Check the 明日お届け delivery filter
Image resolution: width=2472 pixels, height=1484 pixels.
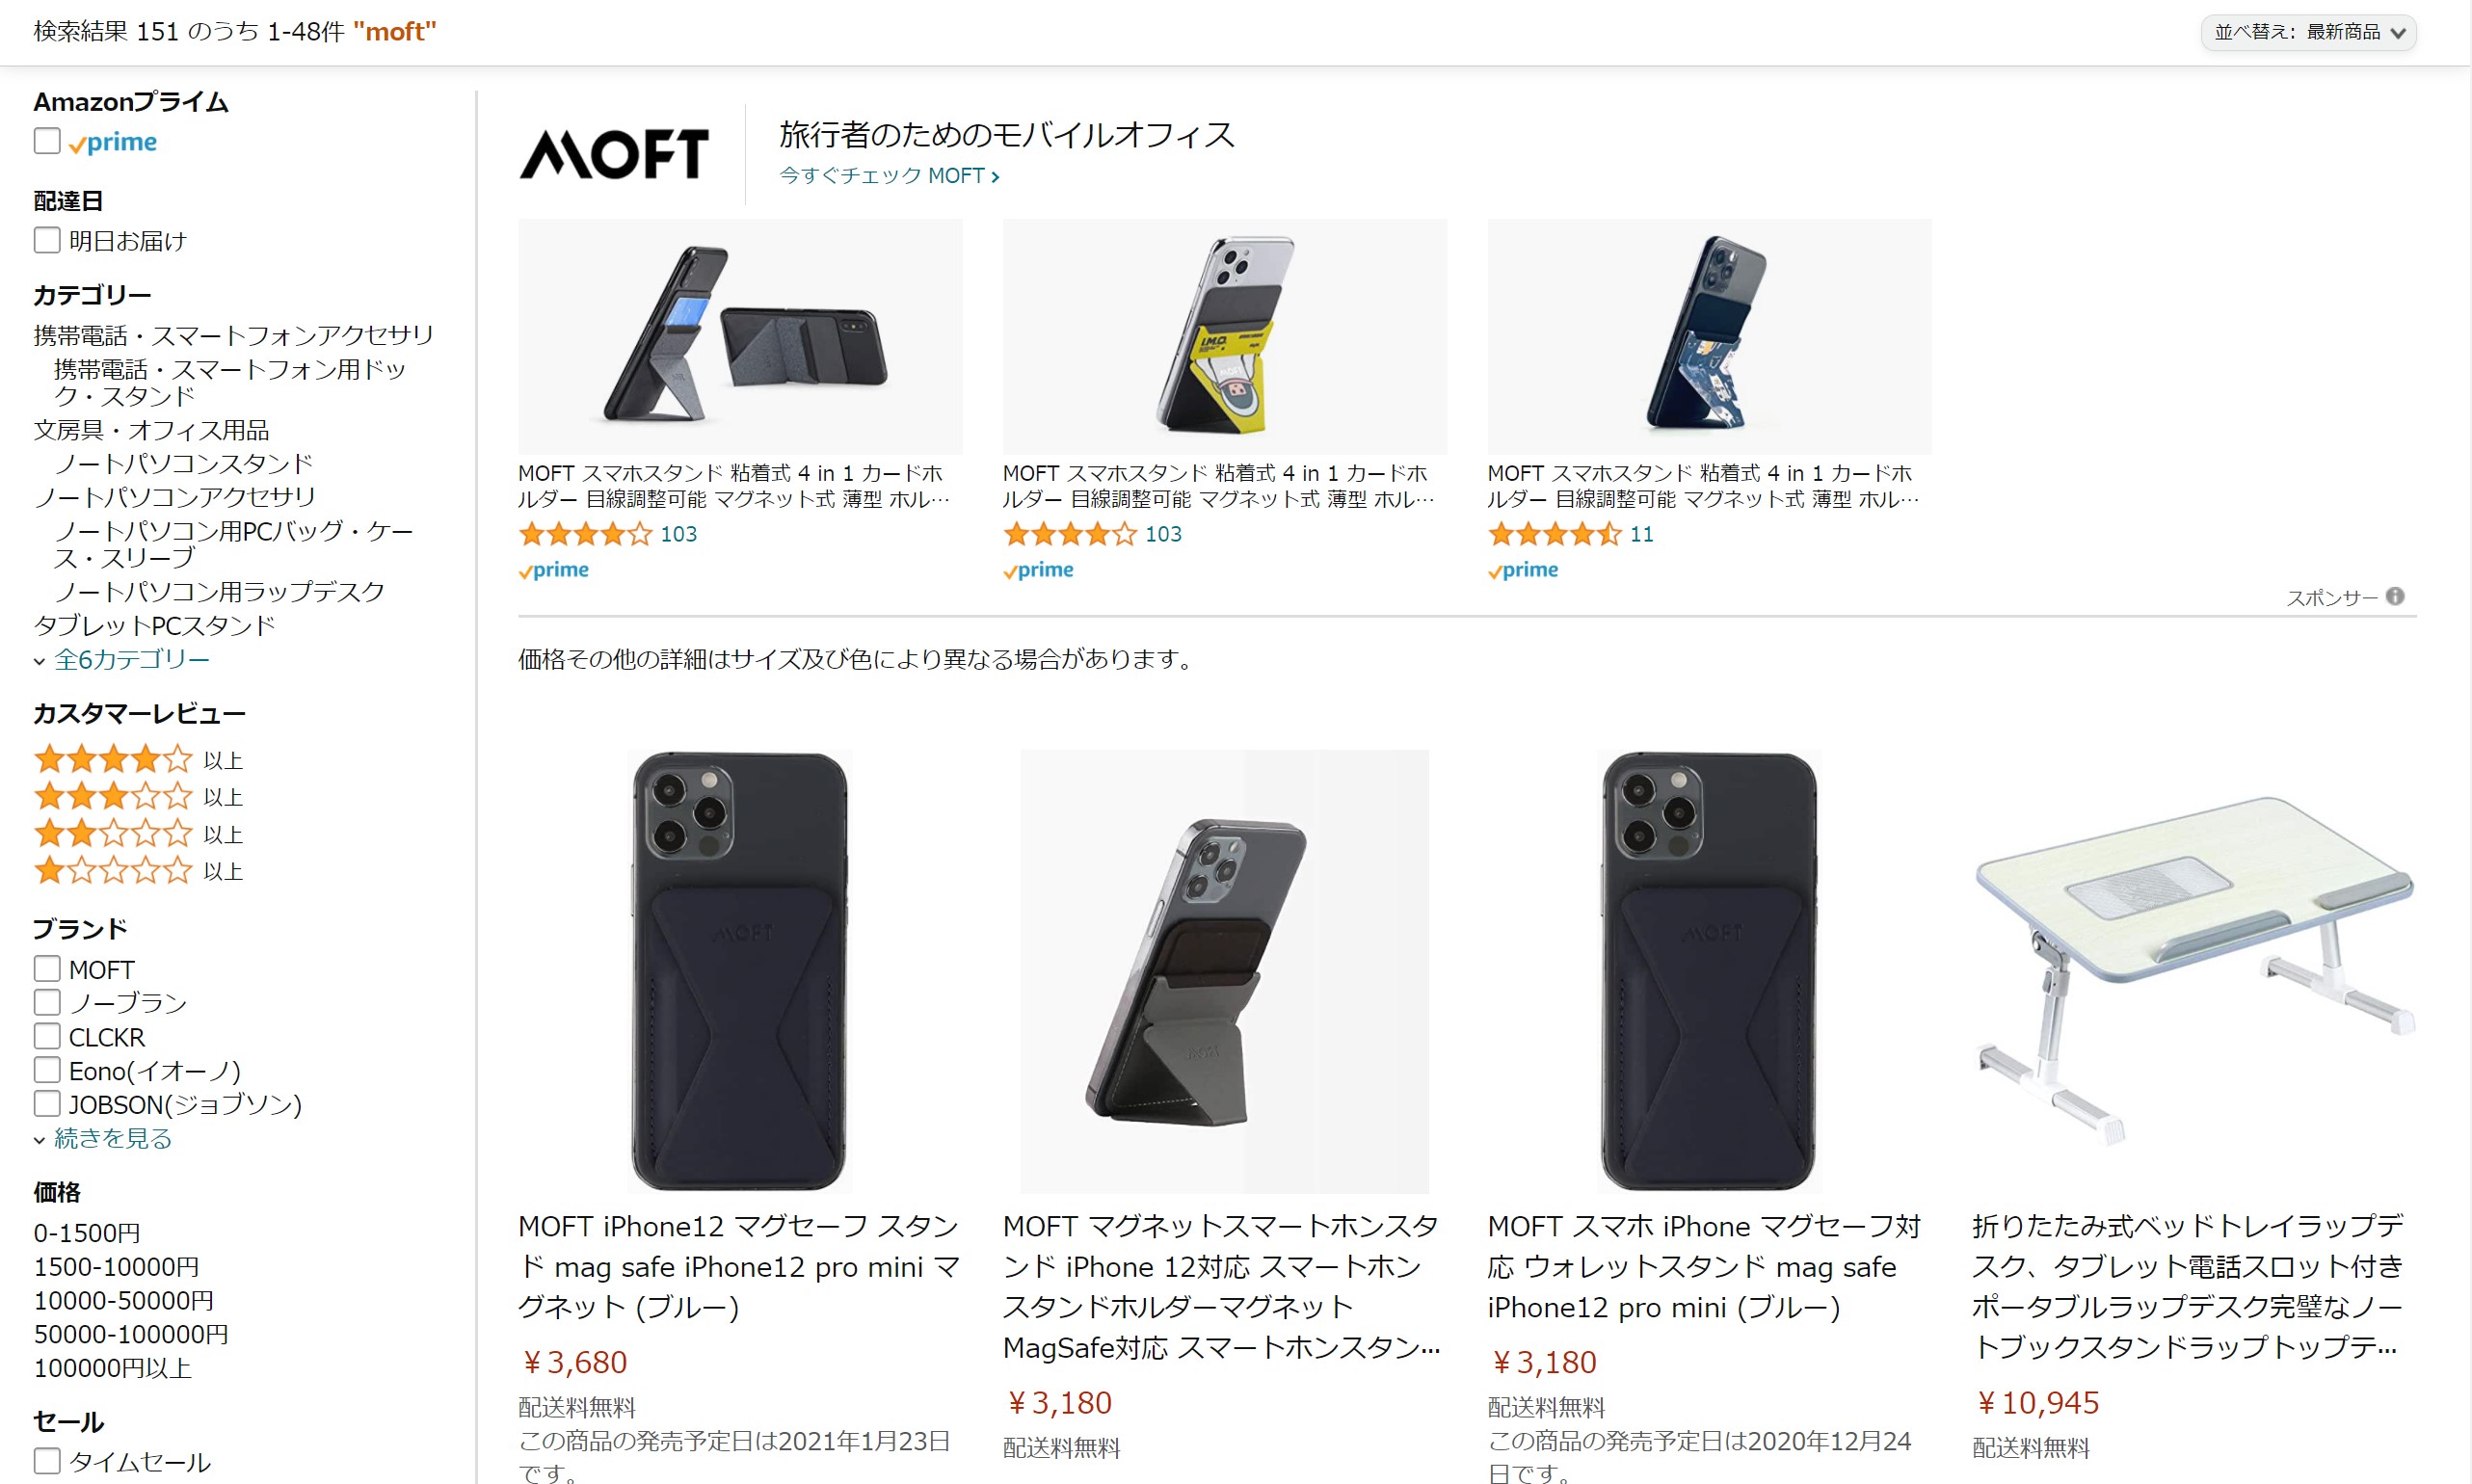(47, 240)
